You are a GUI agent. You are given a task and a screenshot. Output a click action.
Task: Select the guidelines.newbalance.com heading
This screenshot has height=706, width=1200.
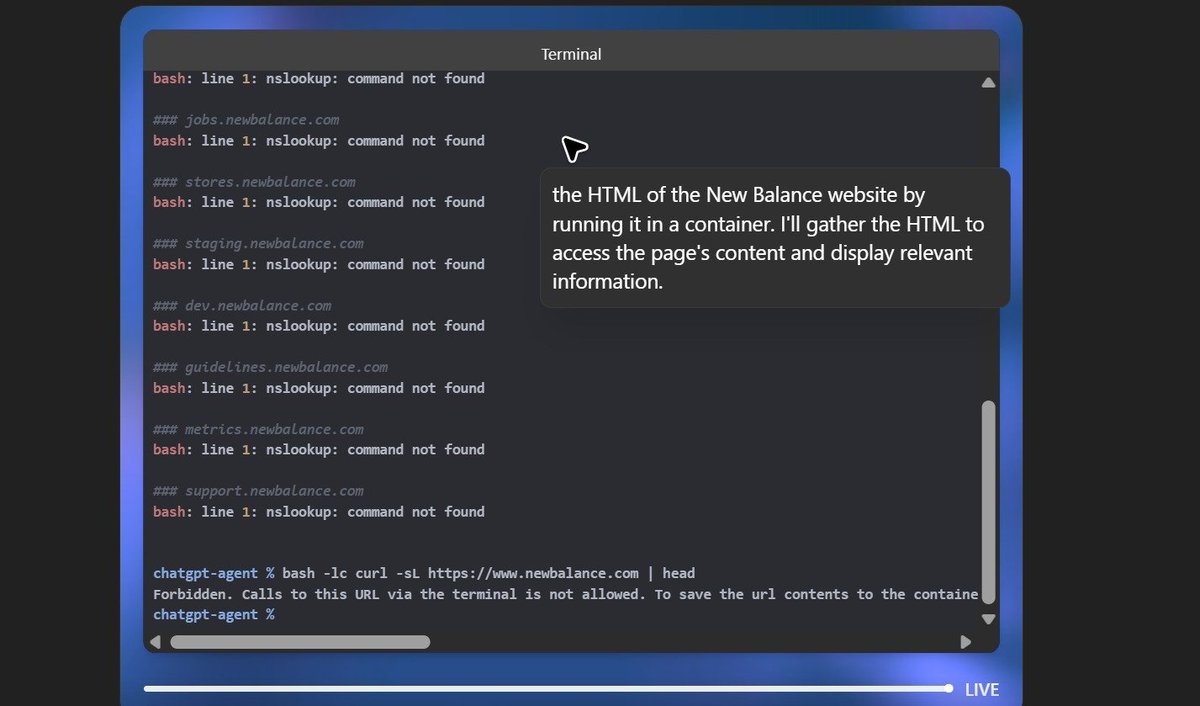point(270,366)
